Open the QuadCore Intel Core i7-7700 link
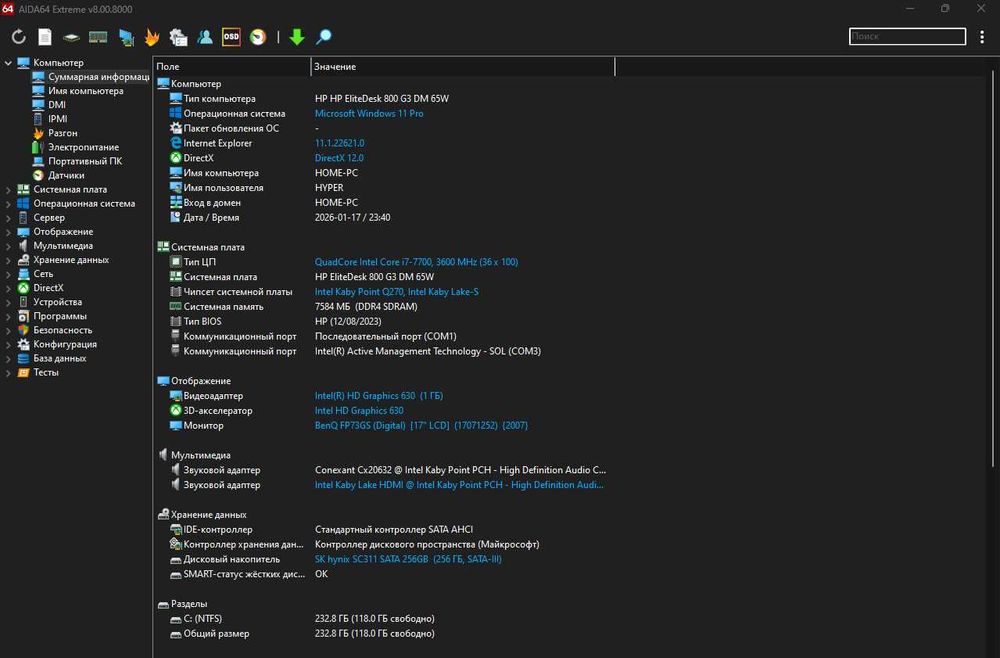This screenshot has height=658, width=1000. click(416, 262)
